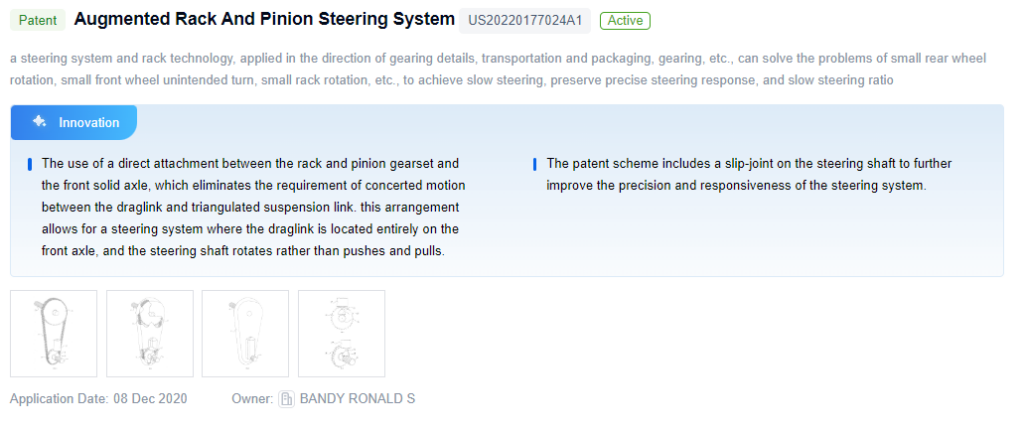Click patent number US20220177024A1

(x=525, y=20)
